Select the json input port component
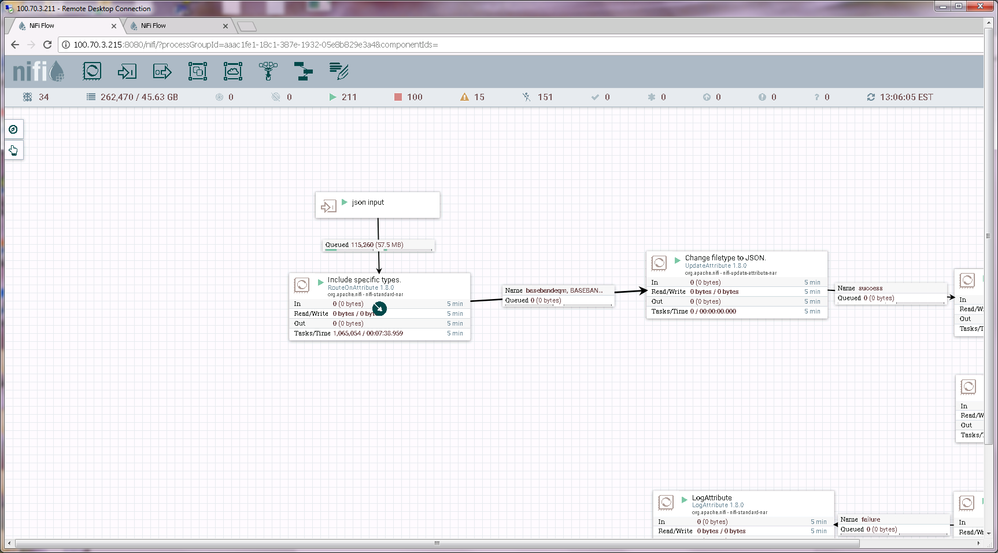Screen dimensions: 998x553 [378, 204]
